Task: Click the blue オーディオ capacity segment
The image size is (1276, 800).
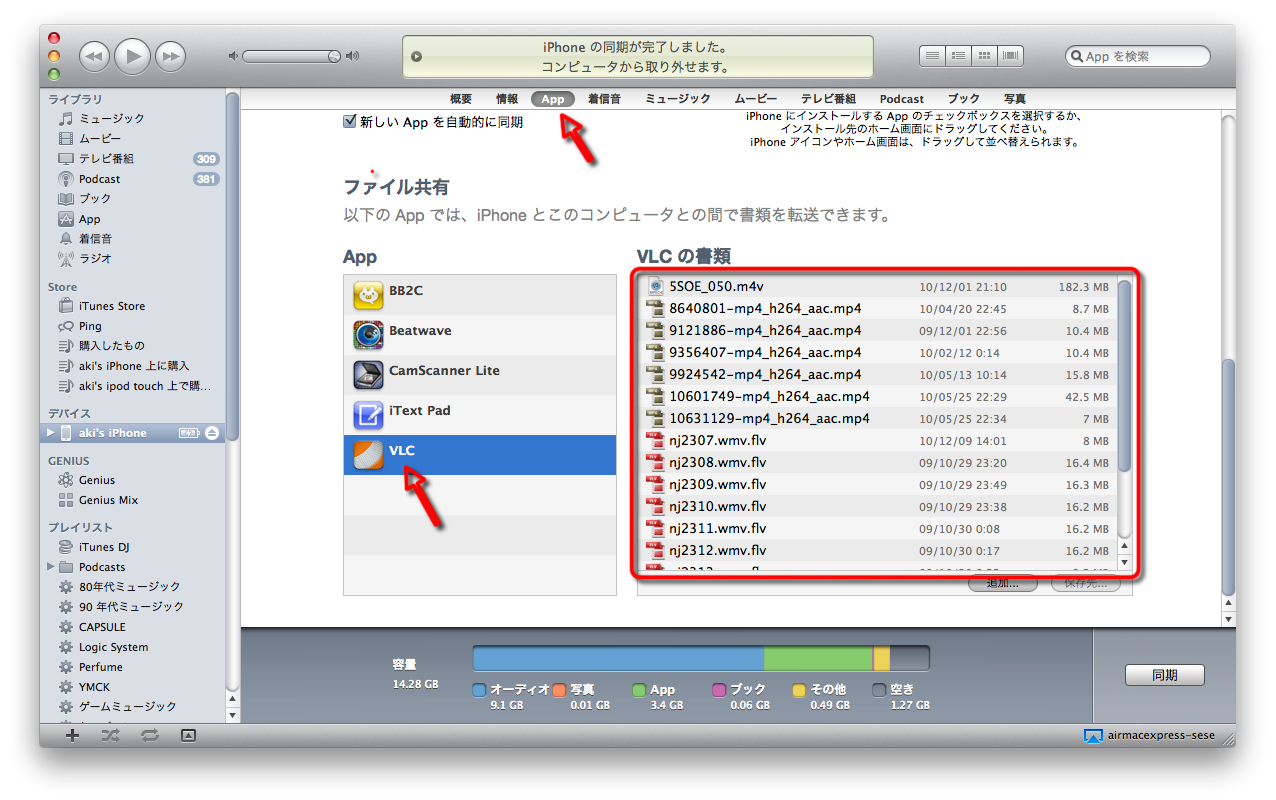Action: click(618, 658)
